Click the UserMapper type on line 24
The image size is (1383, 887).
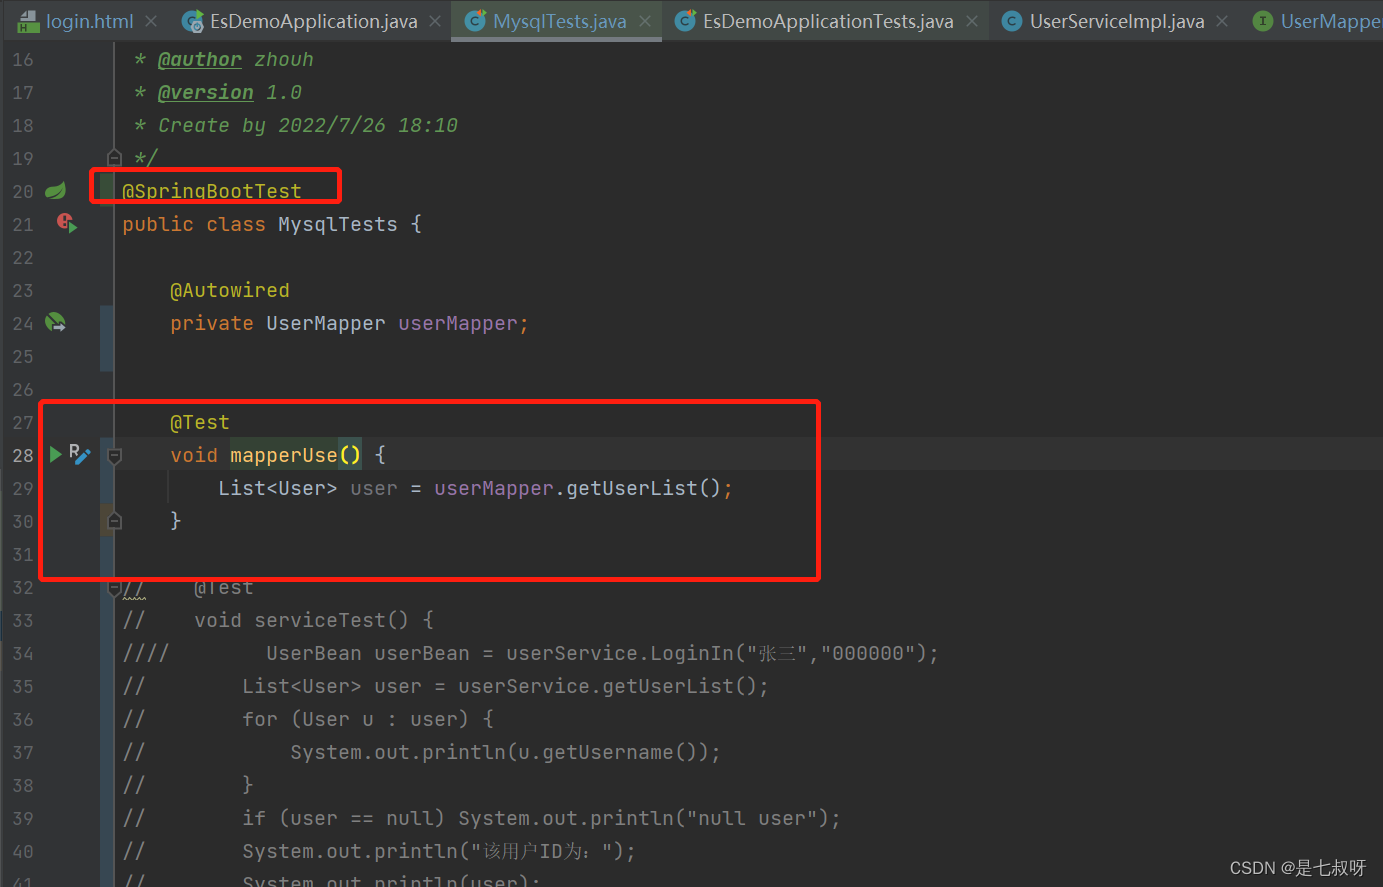tap(325, 323)
